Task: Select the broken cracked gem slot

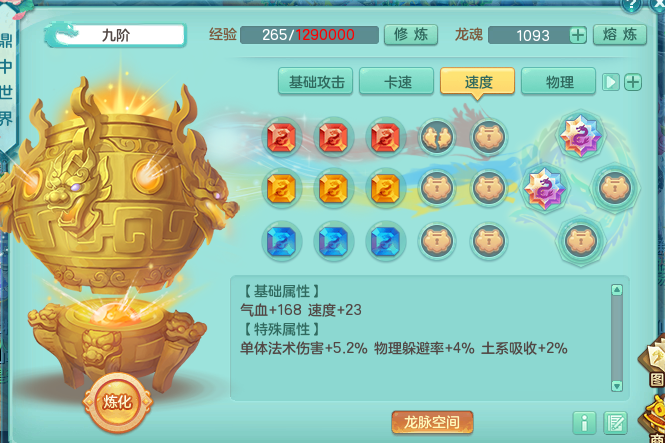Action: pyautogui.click(x=437, y=137)
